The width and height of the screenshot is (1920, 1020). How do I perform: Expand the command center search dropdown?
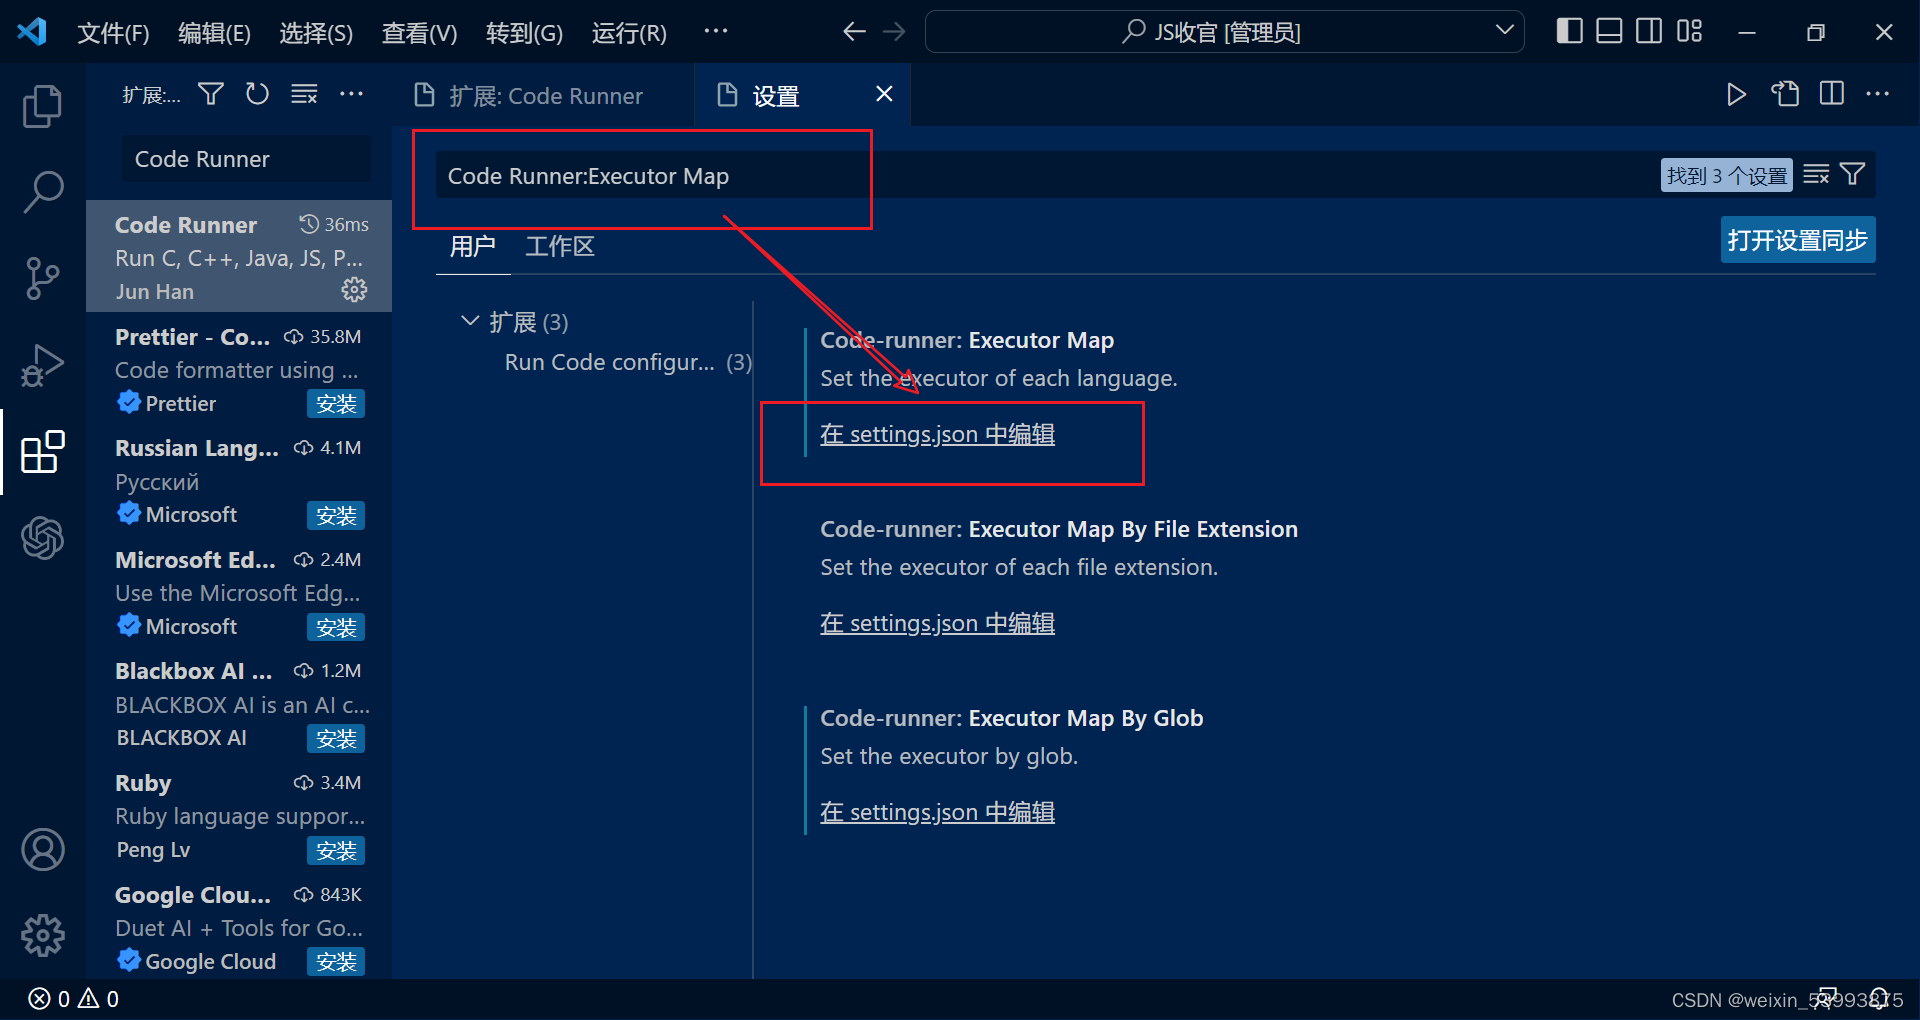click(x=1506, y=31)
